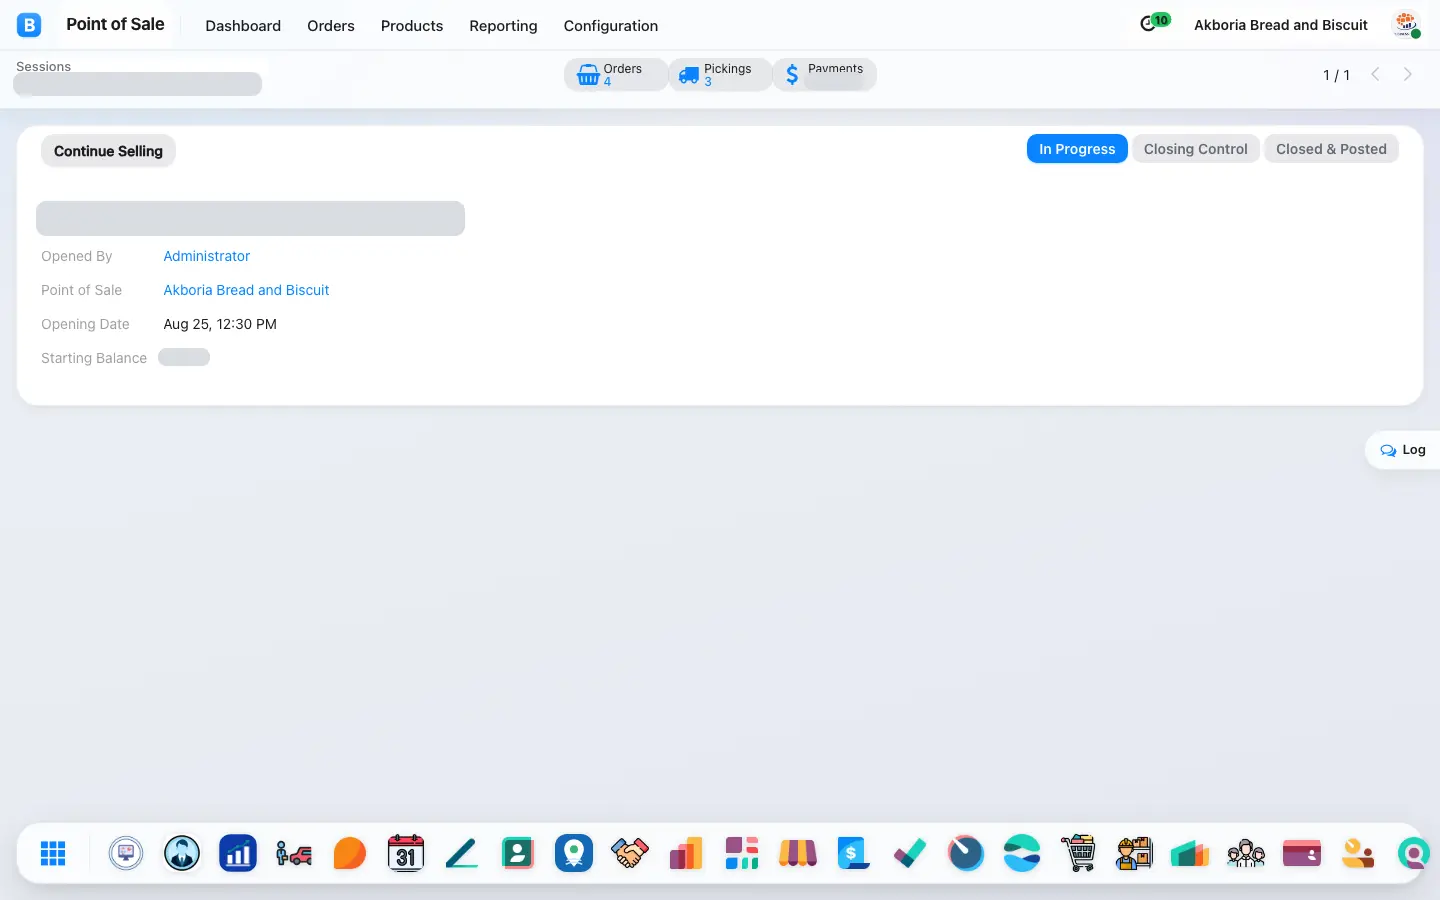Select the In Progress status stage
This screenshot has width=1440, height=900.
(x=1077, y=149)
